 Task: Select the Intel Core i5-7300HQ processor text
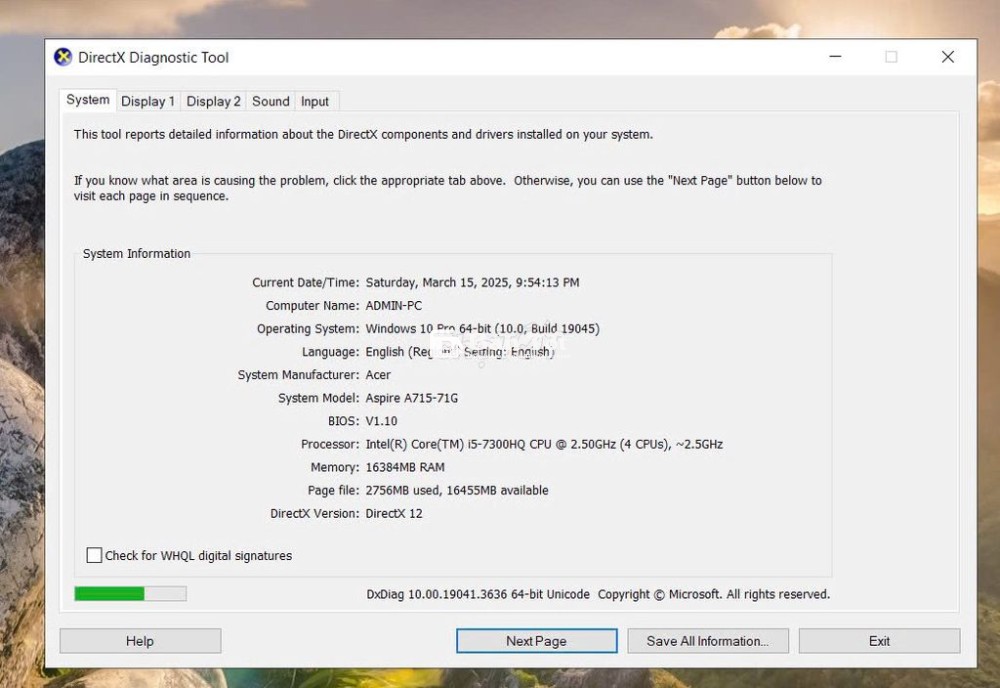point(544,444)
